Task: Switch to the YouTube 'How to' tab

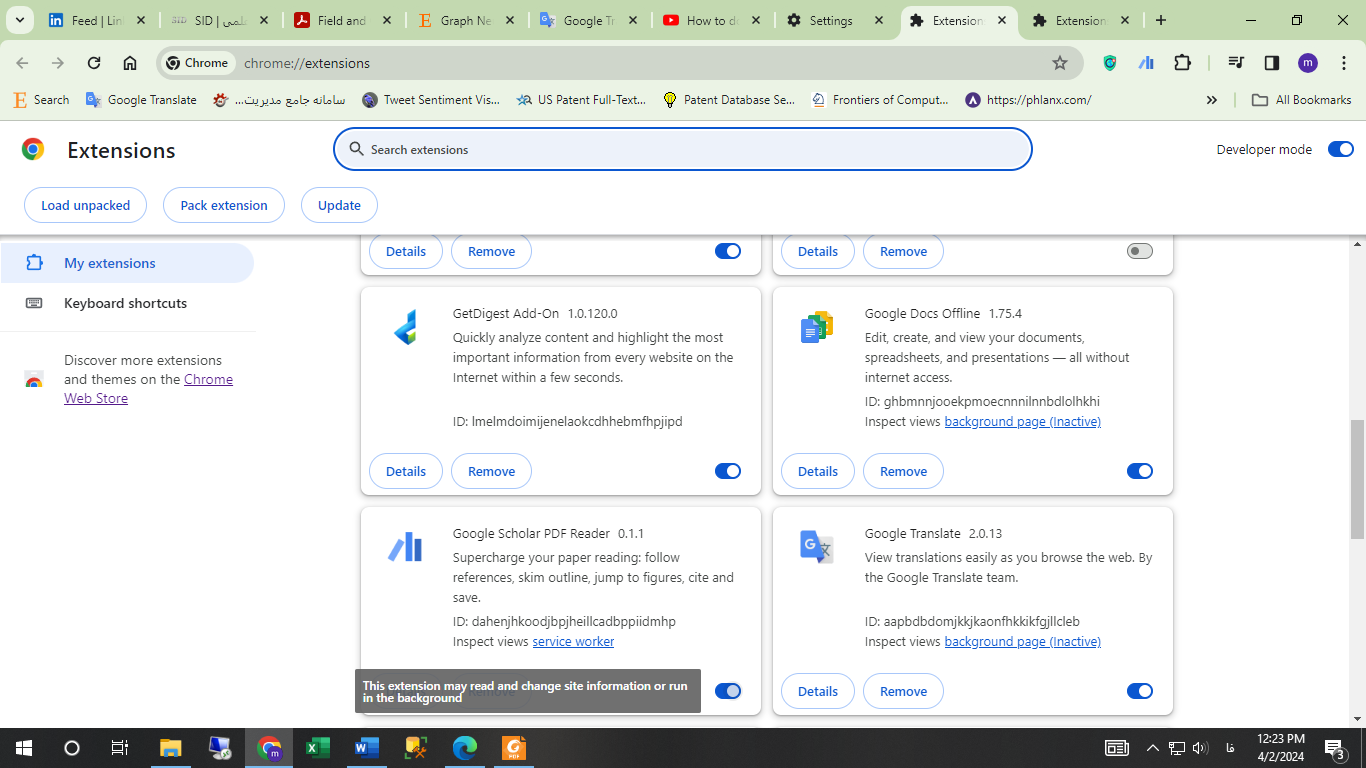Action: [713, 20]
